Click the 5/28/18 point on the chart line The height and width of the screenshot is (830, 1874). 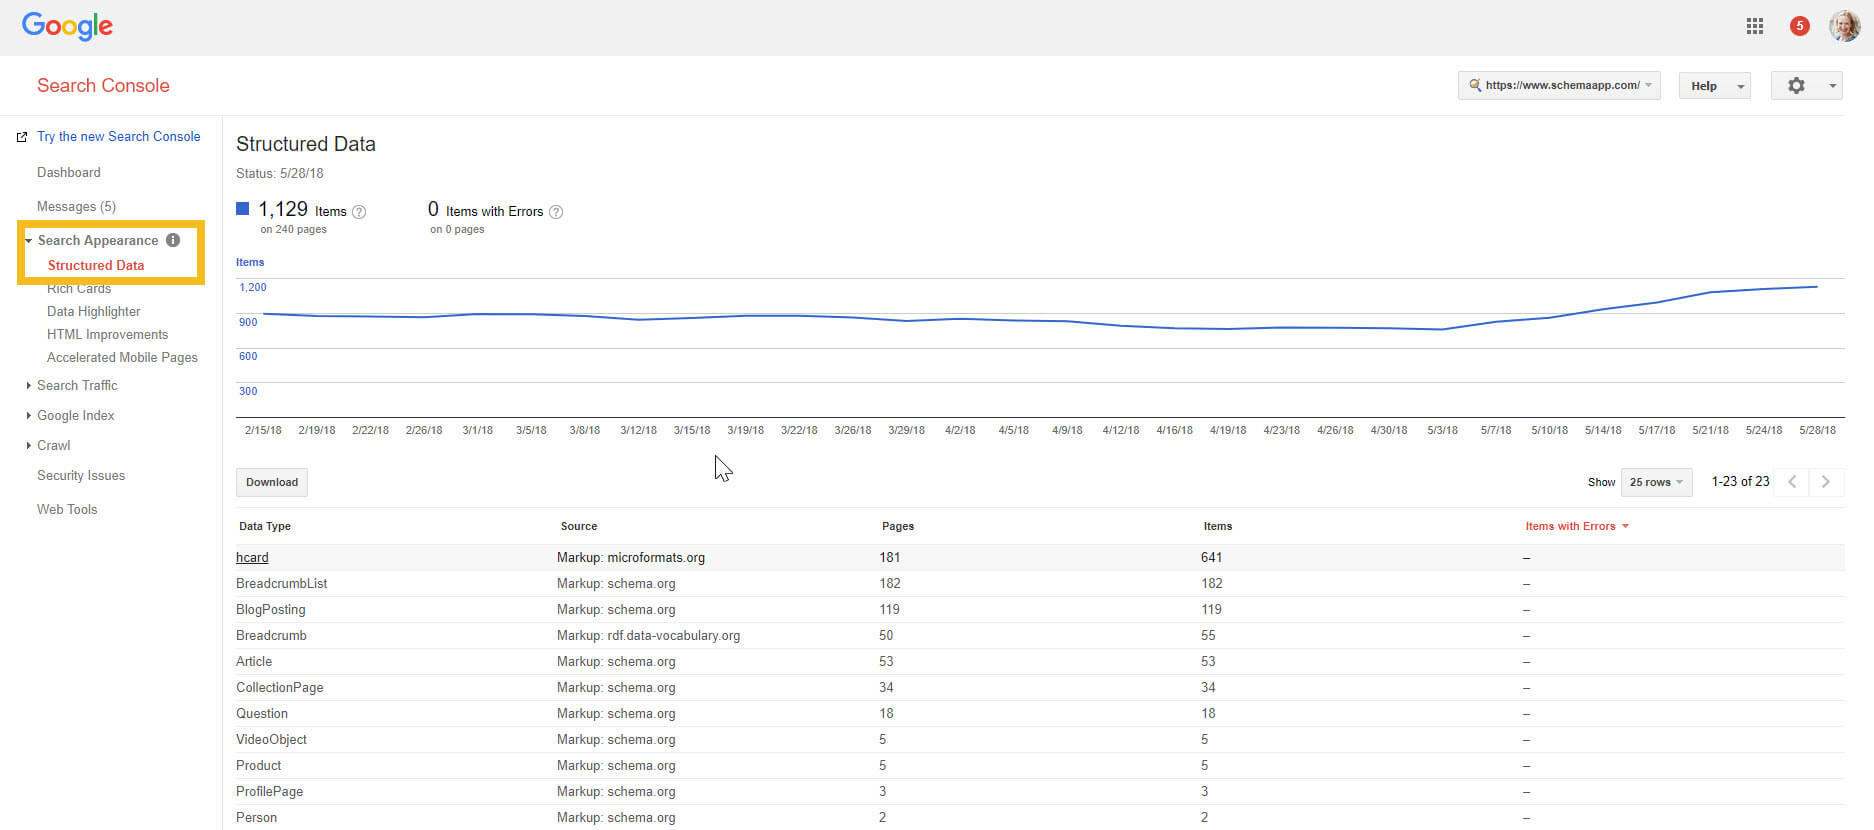(1816, 287)
